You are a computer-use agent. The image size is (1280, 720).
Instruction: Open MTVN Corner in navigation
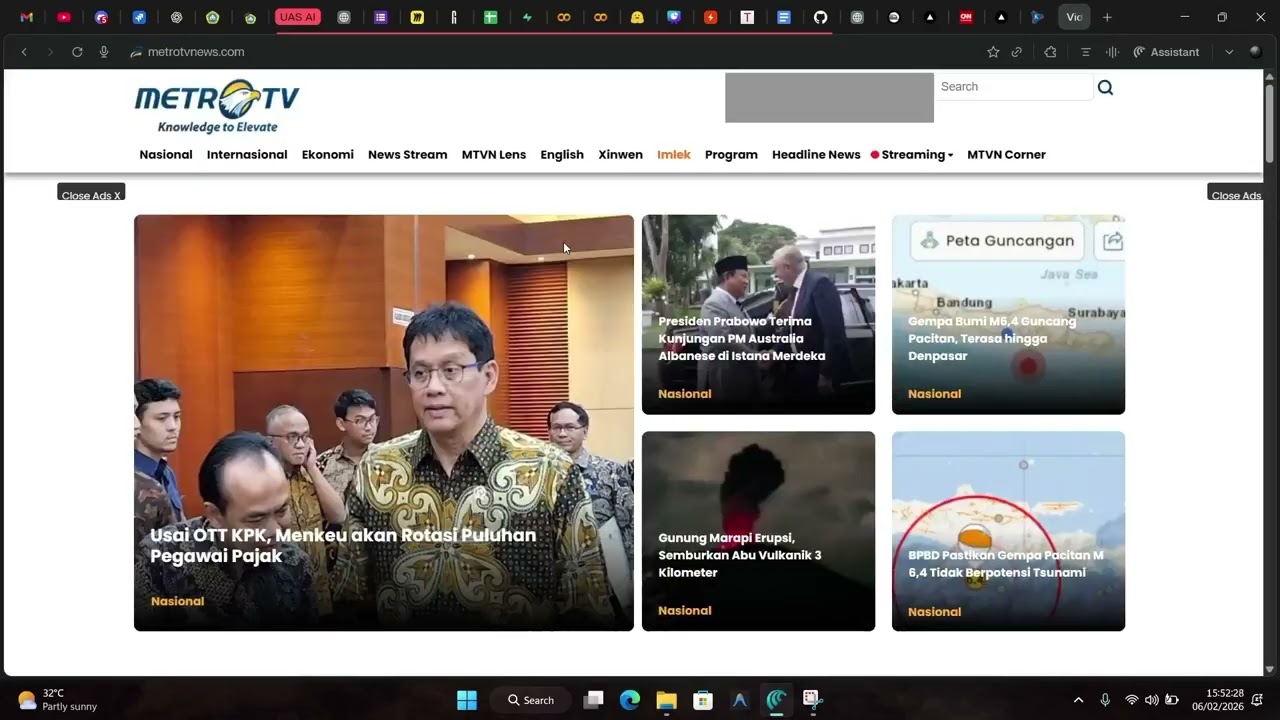[x=1006, y=155]
